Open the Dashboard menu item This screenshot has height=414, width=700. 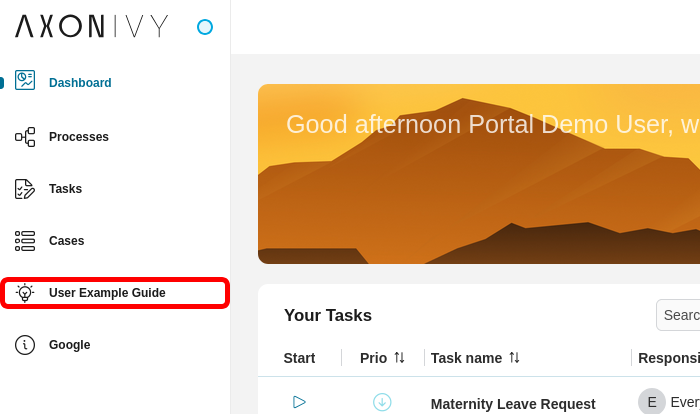pos(80,83)
